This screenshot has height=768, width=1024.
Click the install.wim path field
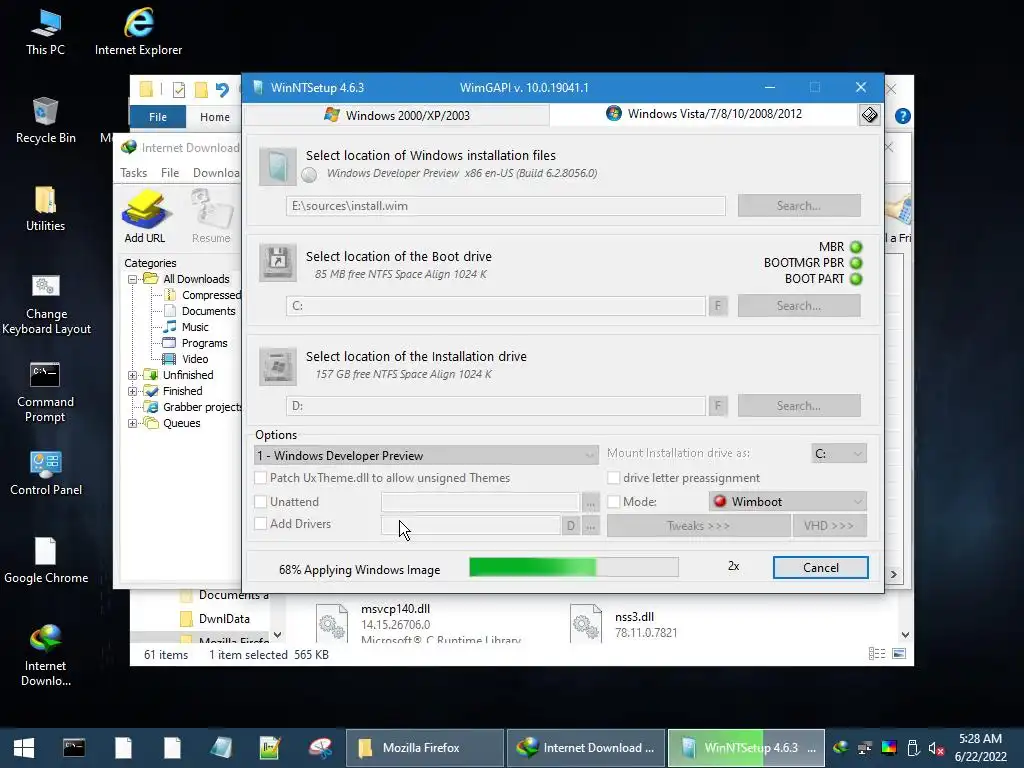click(x=505, y=206)
